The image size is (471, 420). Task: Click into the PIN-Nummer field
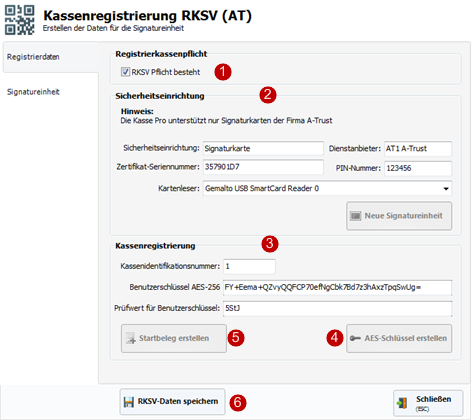(418, 168)
